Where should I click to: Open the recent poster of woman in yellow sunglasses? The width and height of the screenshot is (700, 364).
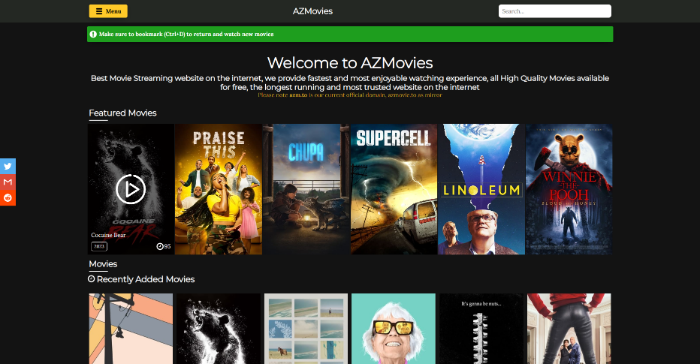coord(394,329)
